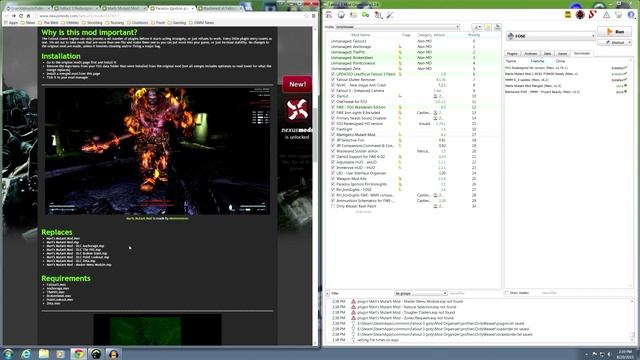Open the Nexus globe icon in Mod Organizer toolbar

pos(341,15)
